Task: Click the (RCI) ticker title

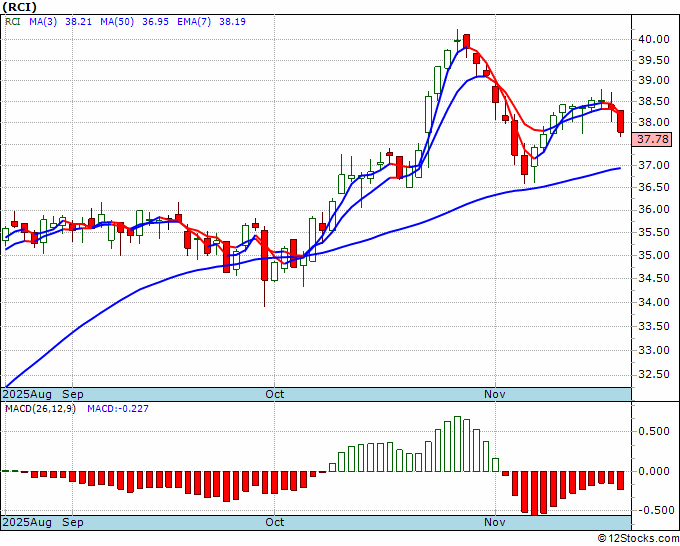Action: tap(20, 7)
